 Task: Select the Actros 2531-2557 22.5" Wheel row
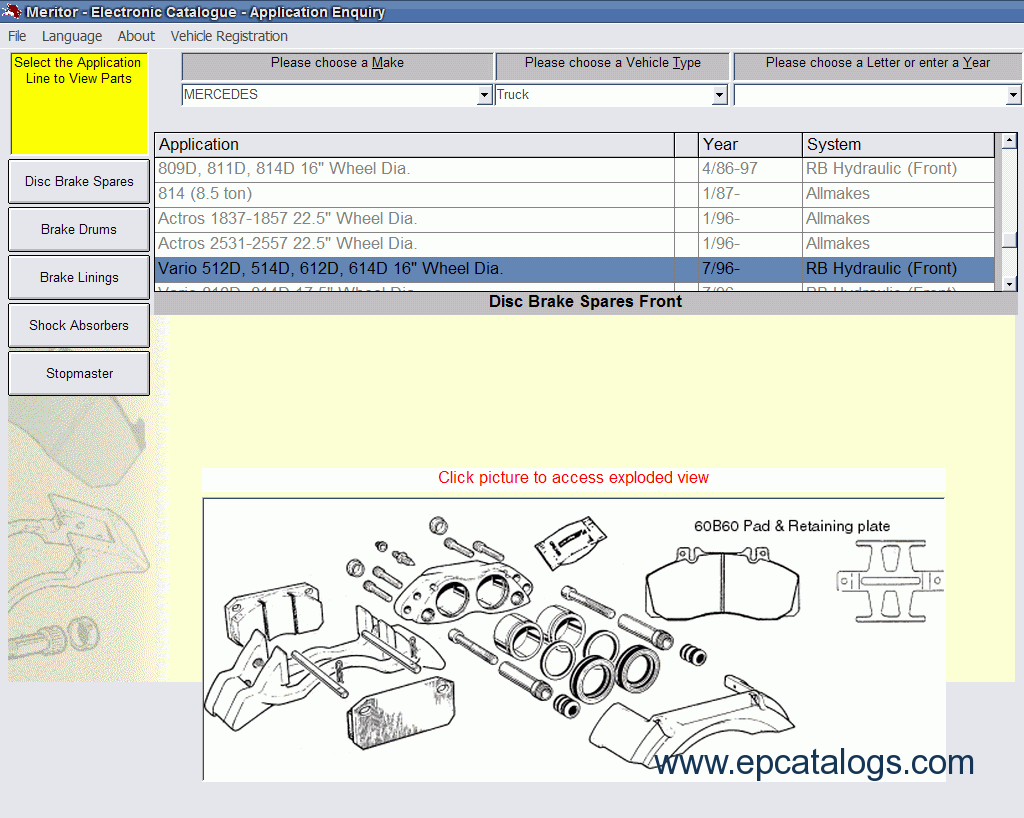575,244
